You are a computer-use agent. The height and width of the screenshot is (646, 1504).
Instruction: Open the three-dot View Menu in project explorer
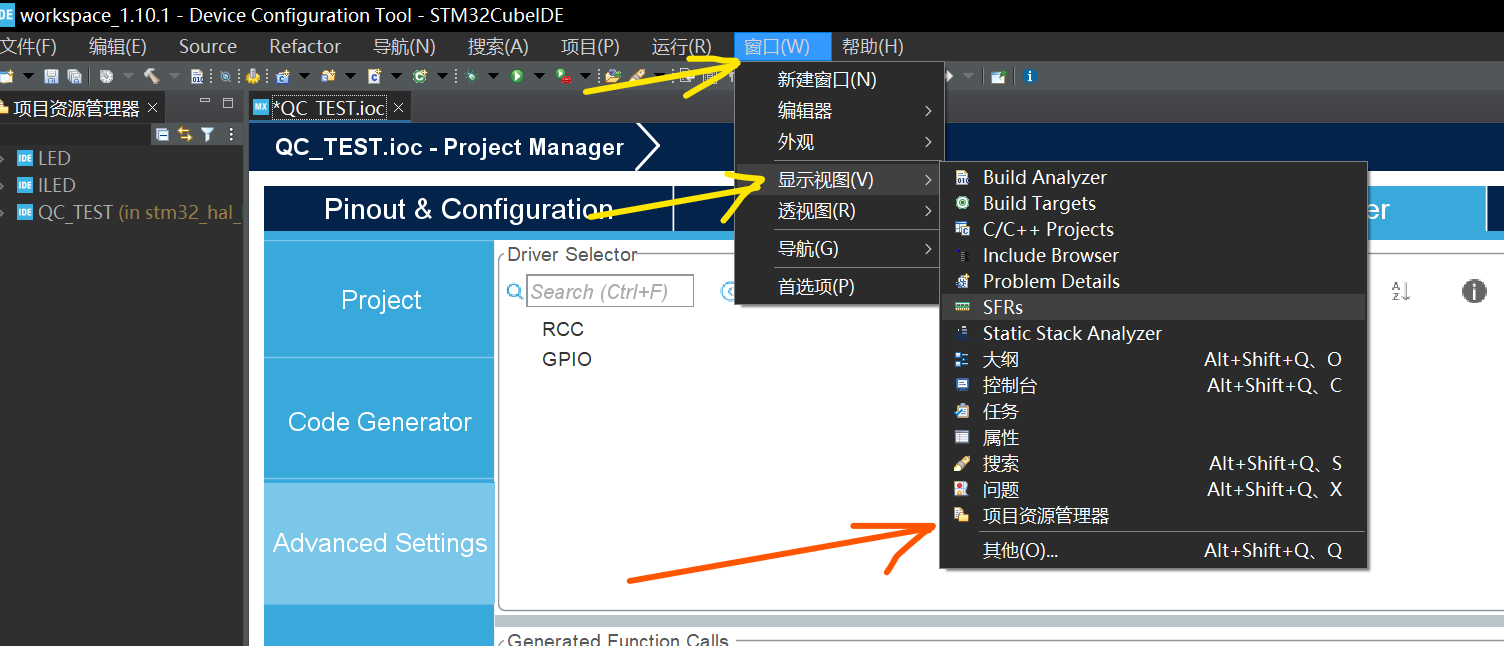[x=231, y=134]
